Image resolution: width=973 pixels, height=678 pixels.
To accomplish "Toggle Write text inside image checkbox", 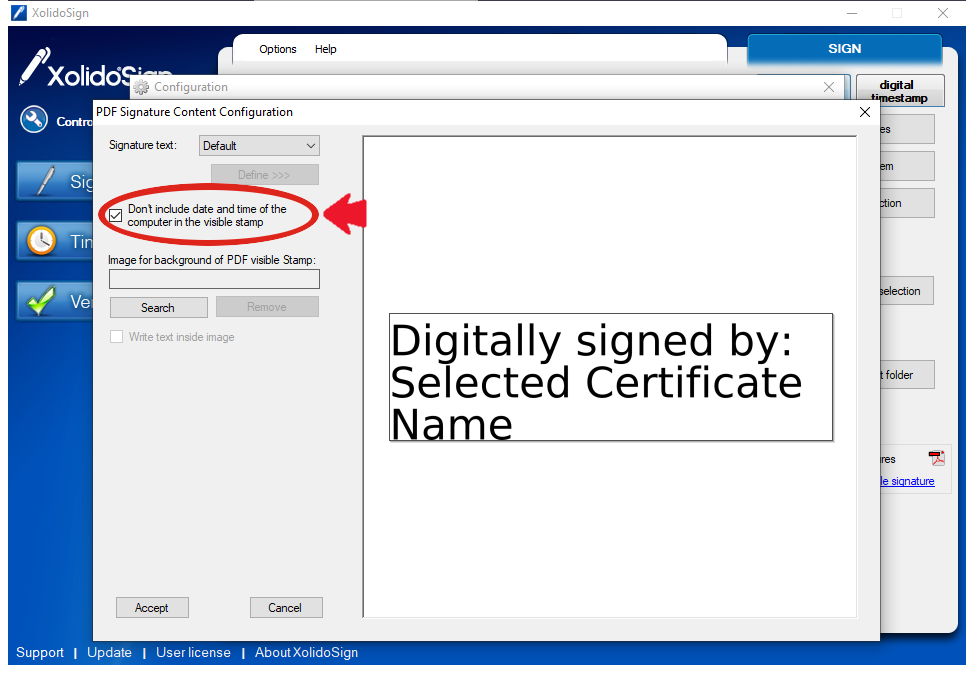I will coord(116,337).
